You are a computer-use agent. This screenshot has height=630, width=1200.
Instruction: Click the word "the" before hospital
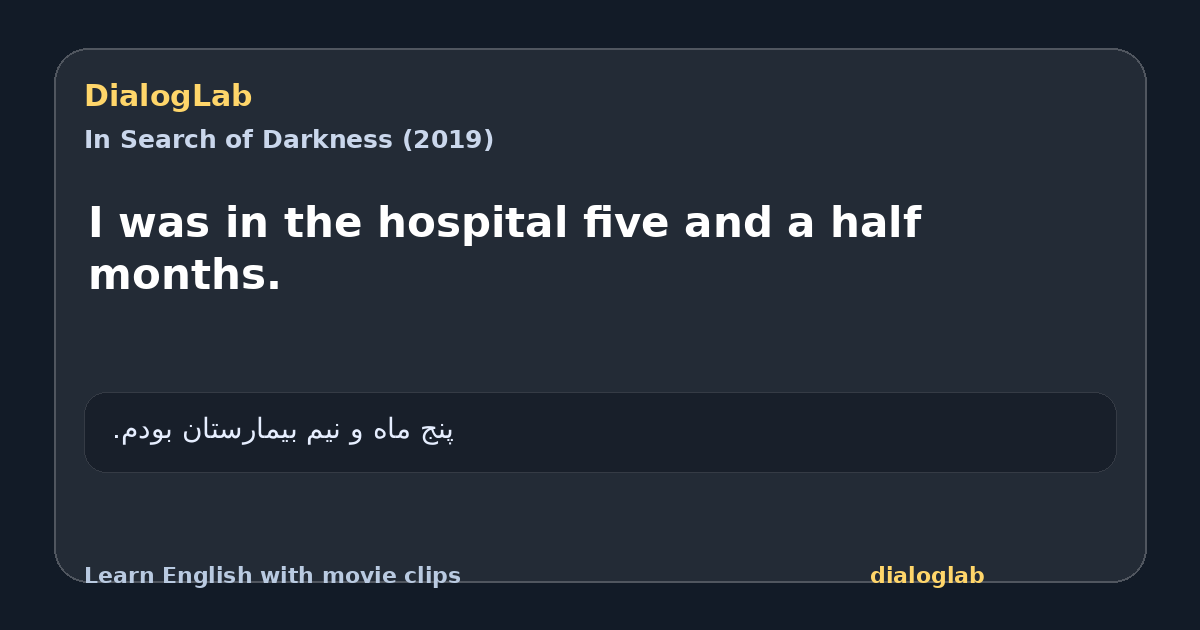(323, 223)
